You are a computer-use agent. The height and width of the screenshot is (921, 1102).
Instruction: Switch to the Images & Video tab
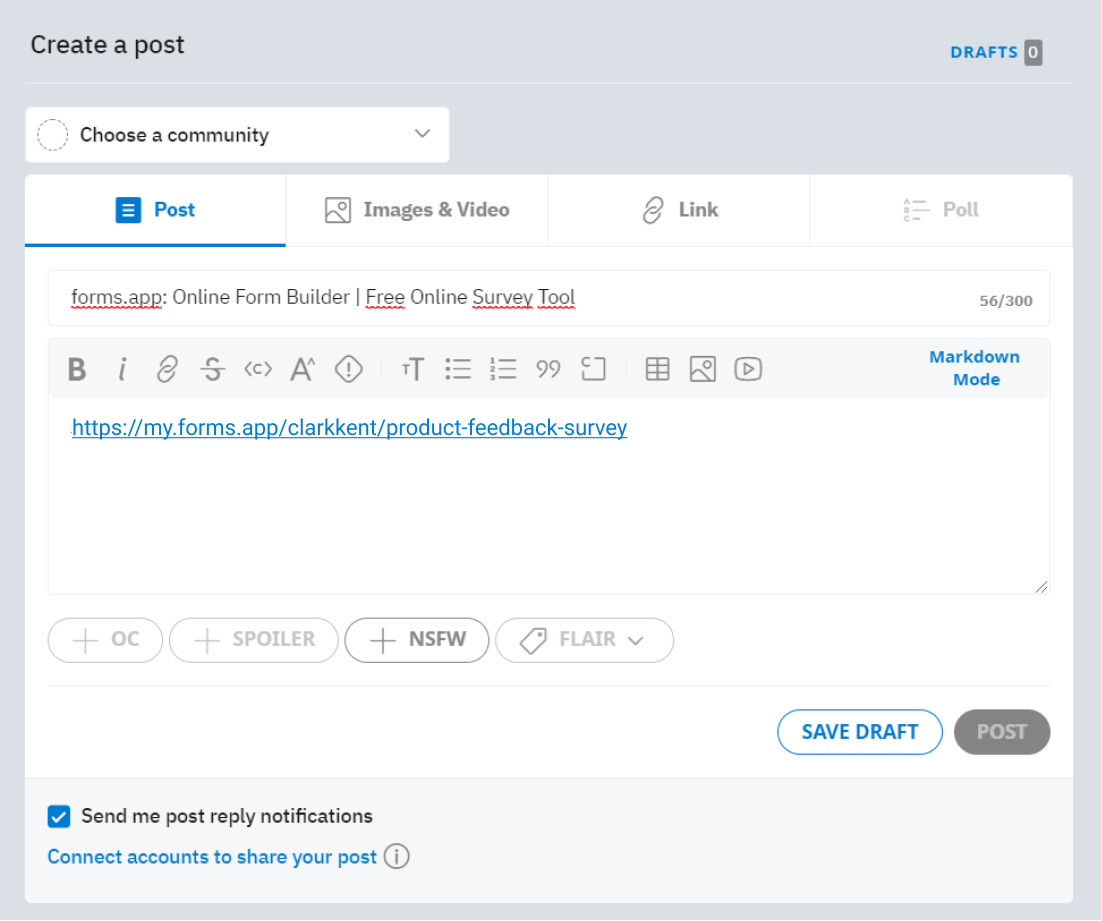(x=416, y=210)
